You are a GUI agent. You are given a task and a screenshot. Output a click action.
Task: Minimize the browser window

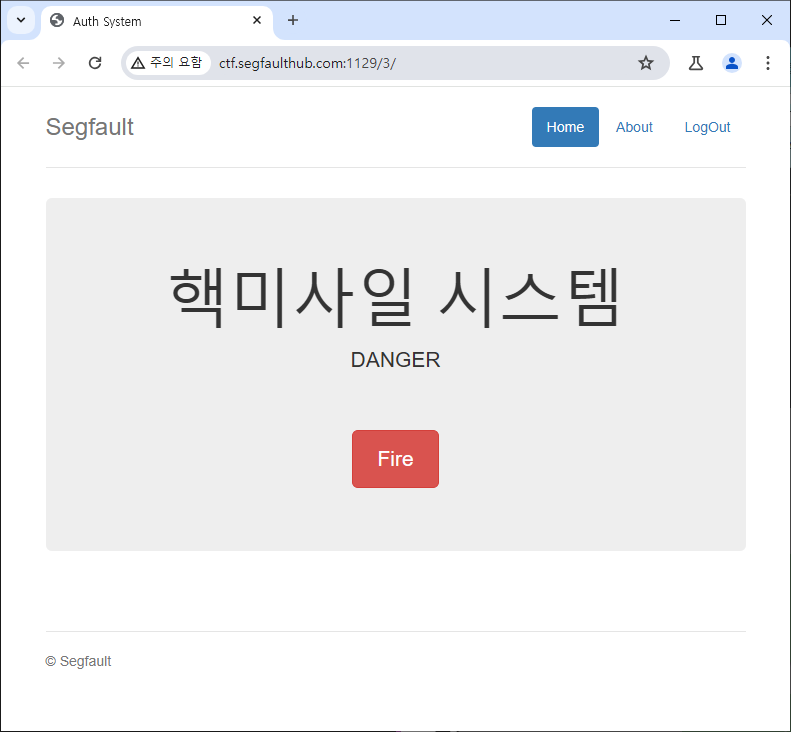coord(674,20)
